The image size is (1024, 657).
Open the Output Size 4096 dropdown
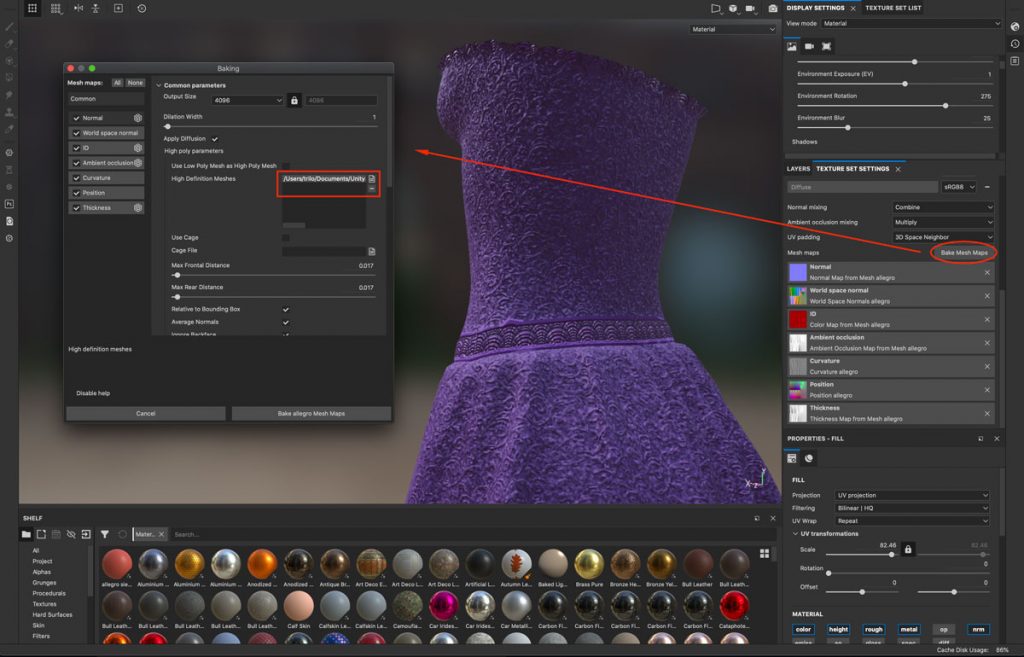click(x=248, y=101)
